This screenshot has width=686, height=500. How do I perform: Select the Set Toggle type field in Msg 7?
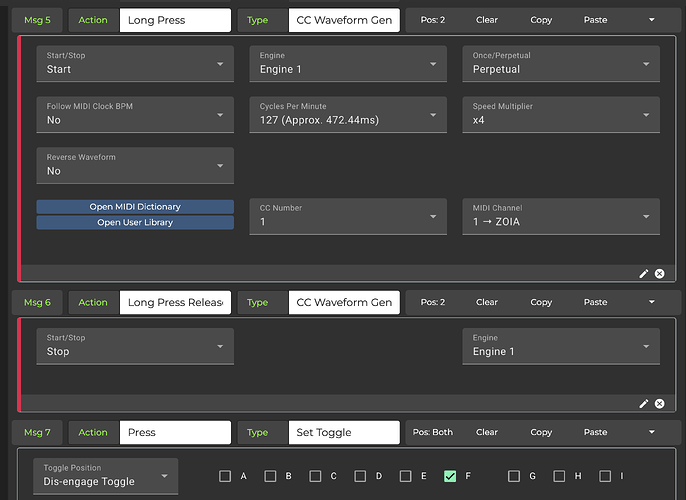click(343, 432)
